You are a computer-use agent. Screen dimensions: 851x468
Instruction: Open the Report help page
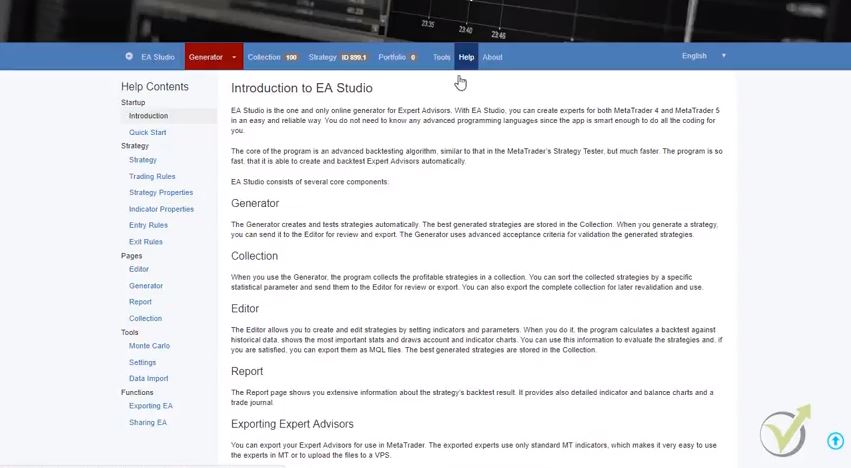(x=140, y=302)
